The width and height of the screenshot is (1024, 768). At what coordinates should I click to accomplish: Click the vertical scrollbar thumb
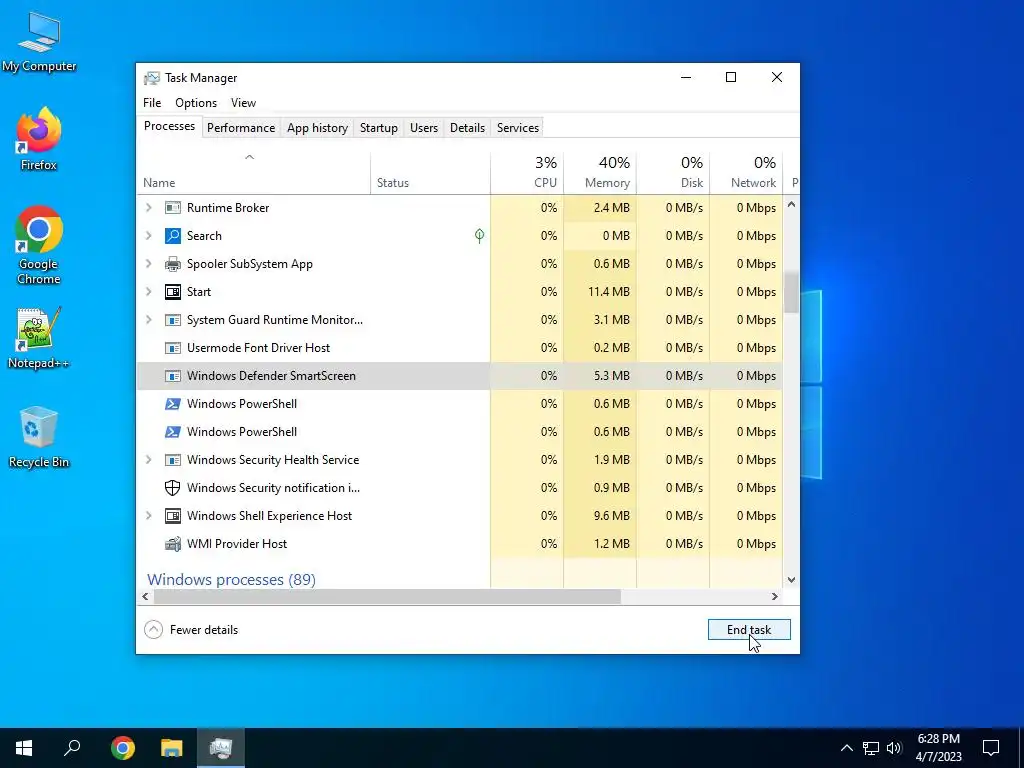pyautogui.click(x=791, y=293)
